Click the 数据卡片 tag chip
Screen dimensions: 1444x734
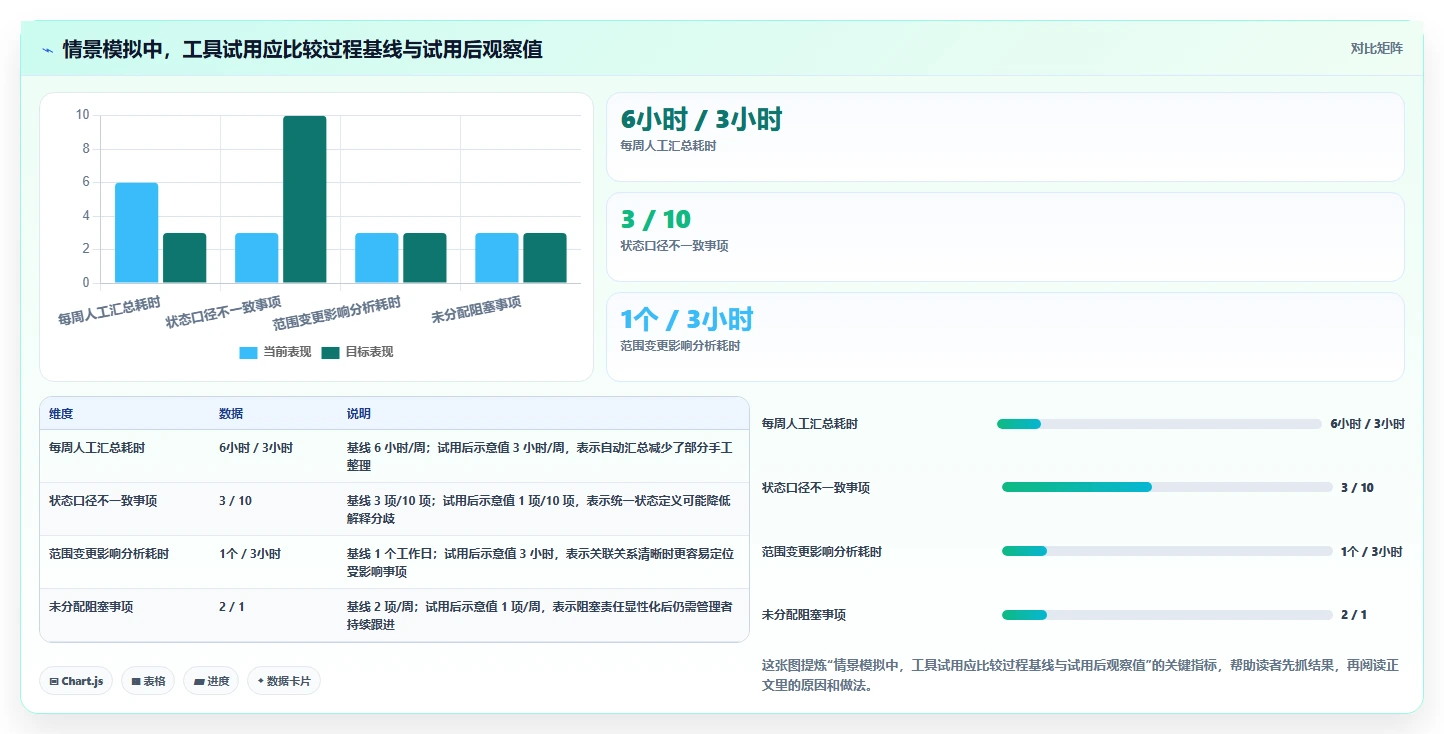(284, 681)
